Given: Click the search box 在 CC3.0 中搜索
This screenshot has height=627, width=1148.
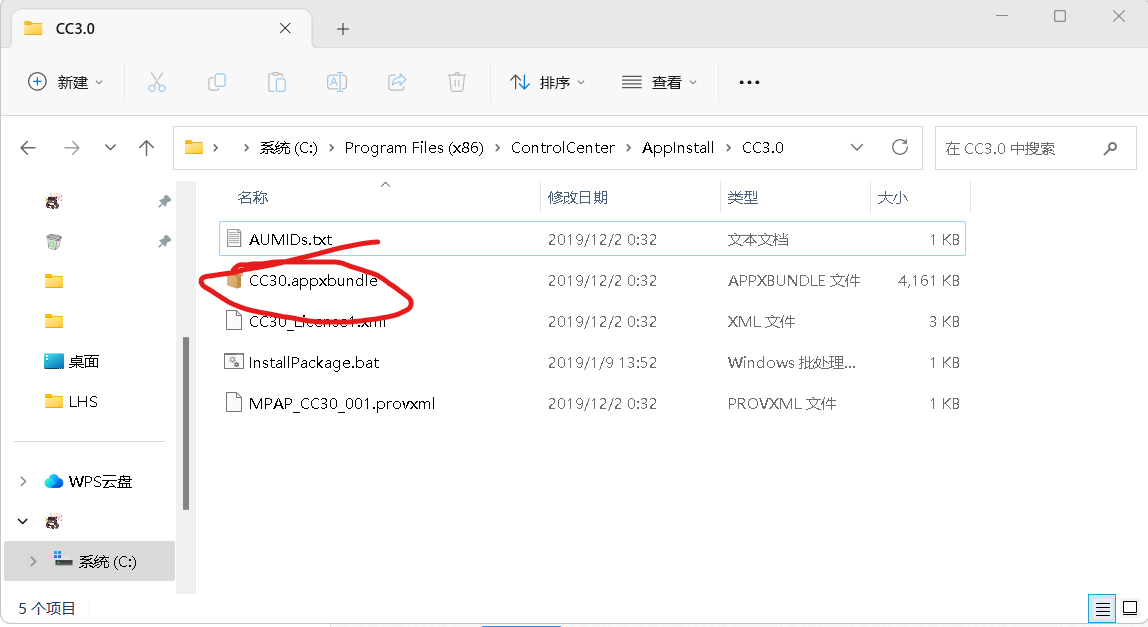Looking at the screenshot, I should click(1035, 148).
